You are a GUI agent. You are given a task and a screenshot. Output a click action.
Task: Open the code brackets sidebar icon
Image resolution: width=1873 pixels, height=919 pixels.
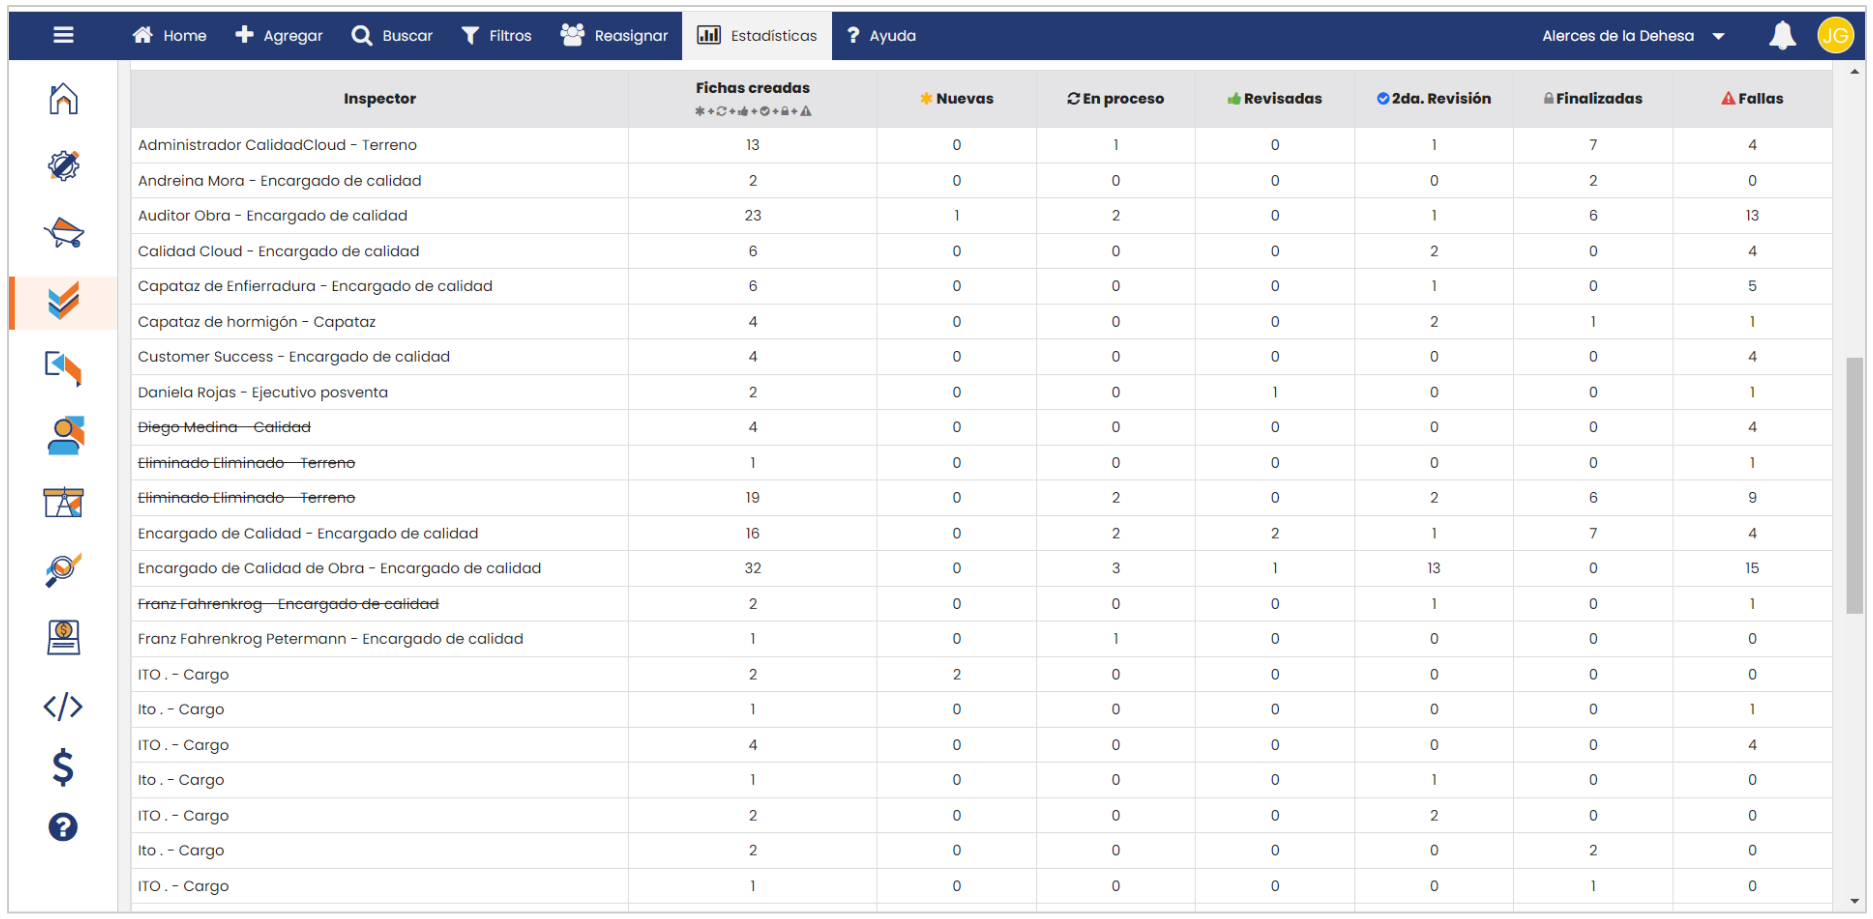pyautogui.click(x=63, y=707)
